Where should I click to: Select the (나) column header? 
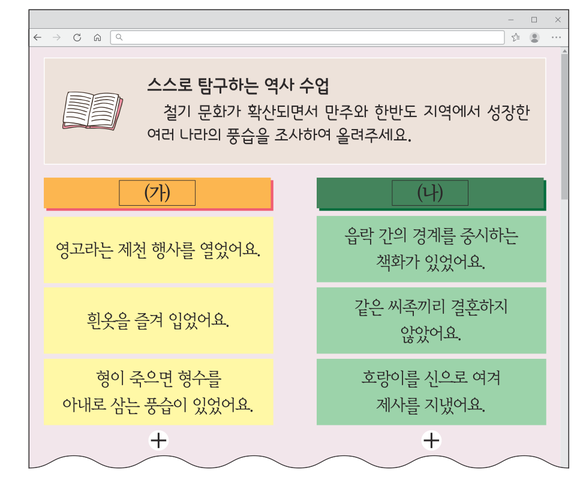431,193
